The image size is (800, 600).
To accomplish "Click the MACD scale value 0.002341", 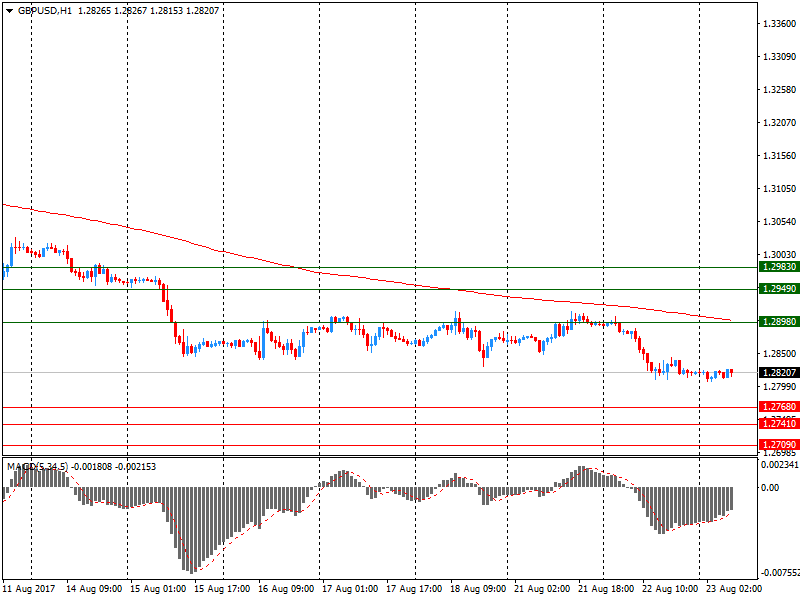I will 780,465.
